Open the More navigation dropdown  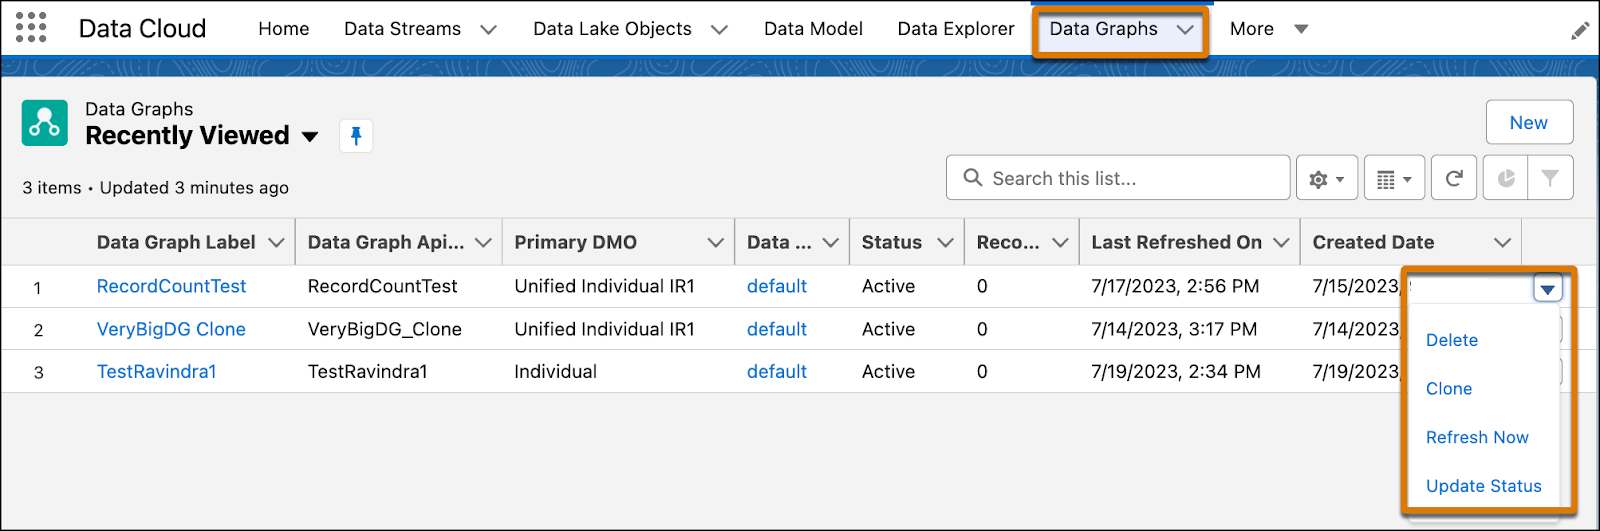click(1269, 29)
